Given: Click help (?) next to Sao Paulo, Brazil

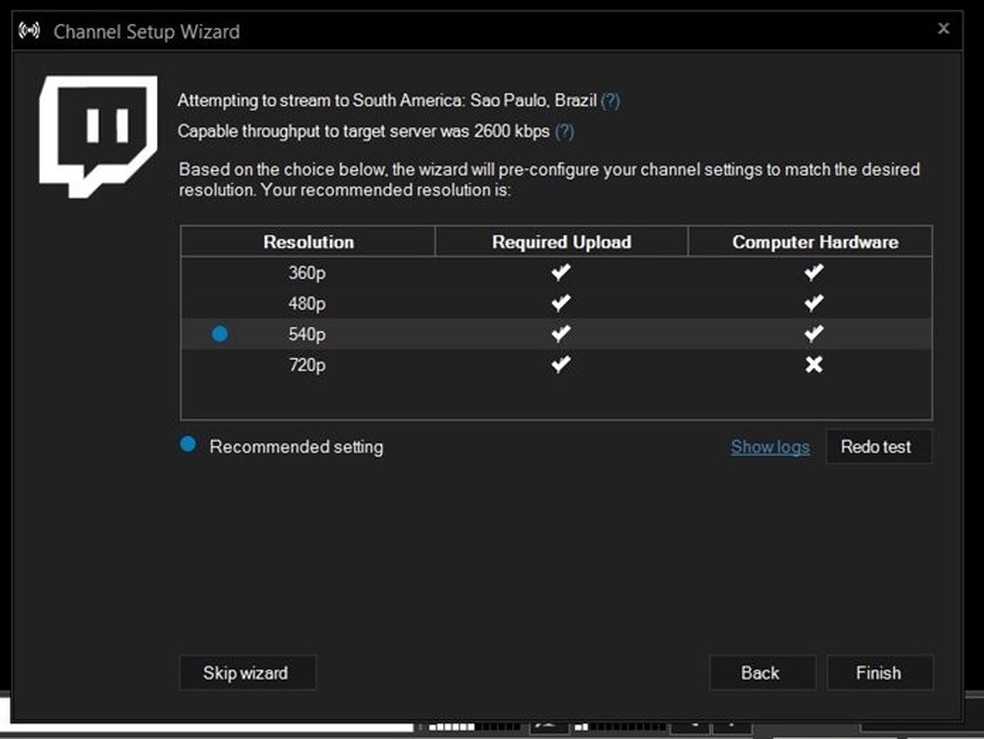Looking at the screenshot, I should click(x=610, y=100).
